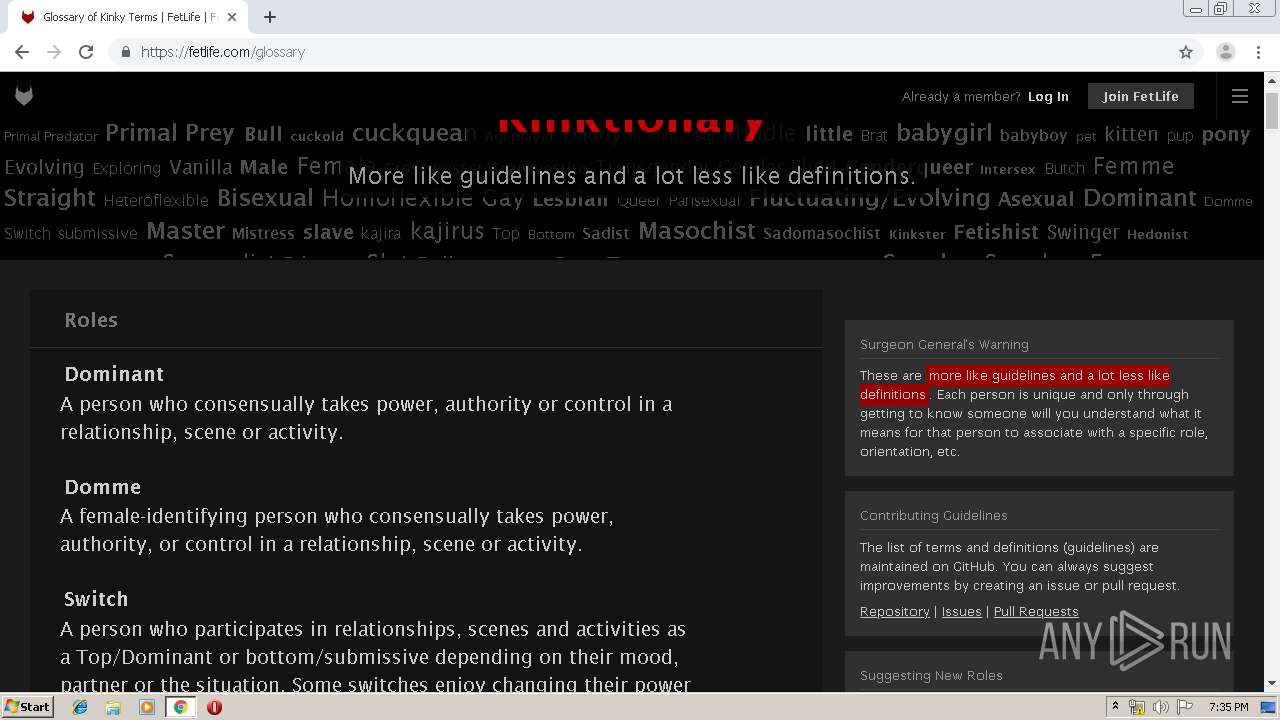Screen dimensions: 1280x720
Task: Click 'Sadomasochist' in tag cloud
Action: pos(822,234)
